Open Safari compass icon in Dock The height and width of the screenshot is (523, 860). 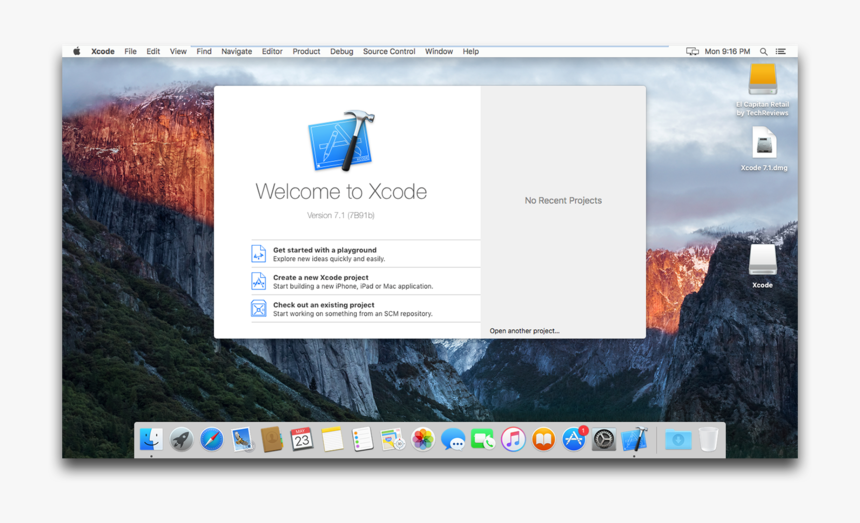coord(211,439)
